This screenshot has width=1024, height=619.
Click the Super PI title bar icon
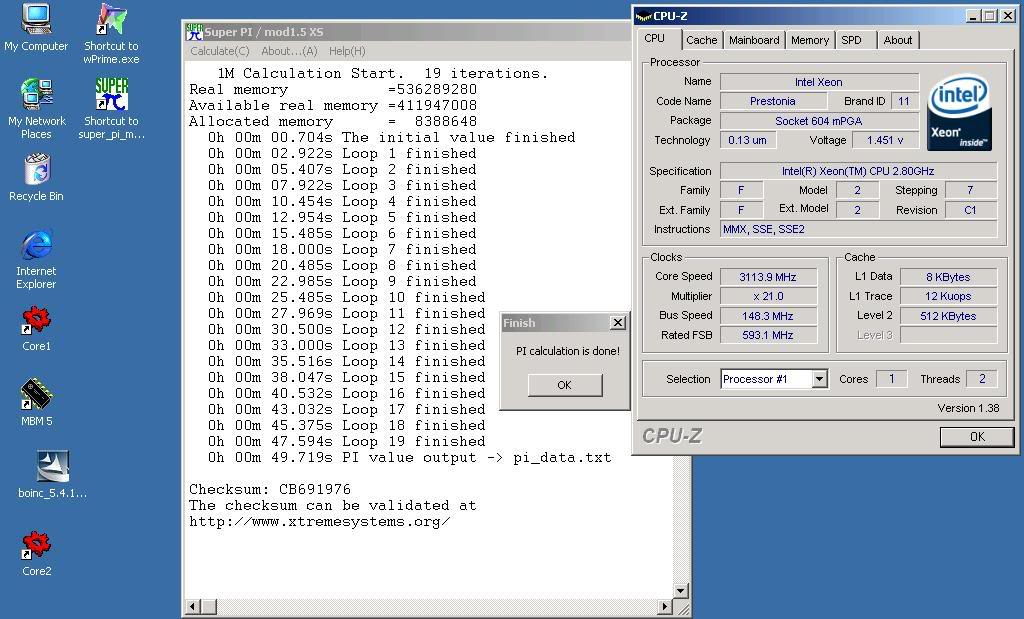[x=194, y=31]
